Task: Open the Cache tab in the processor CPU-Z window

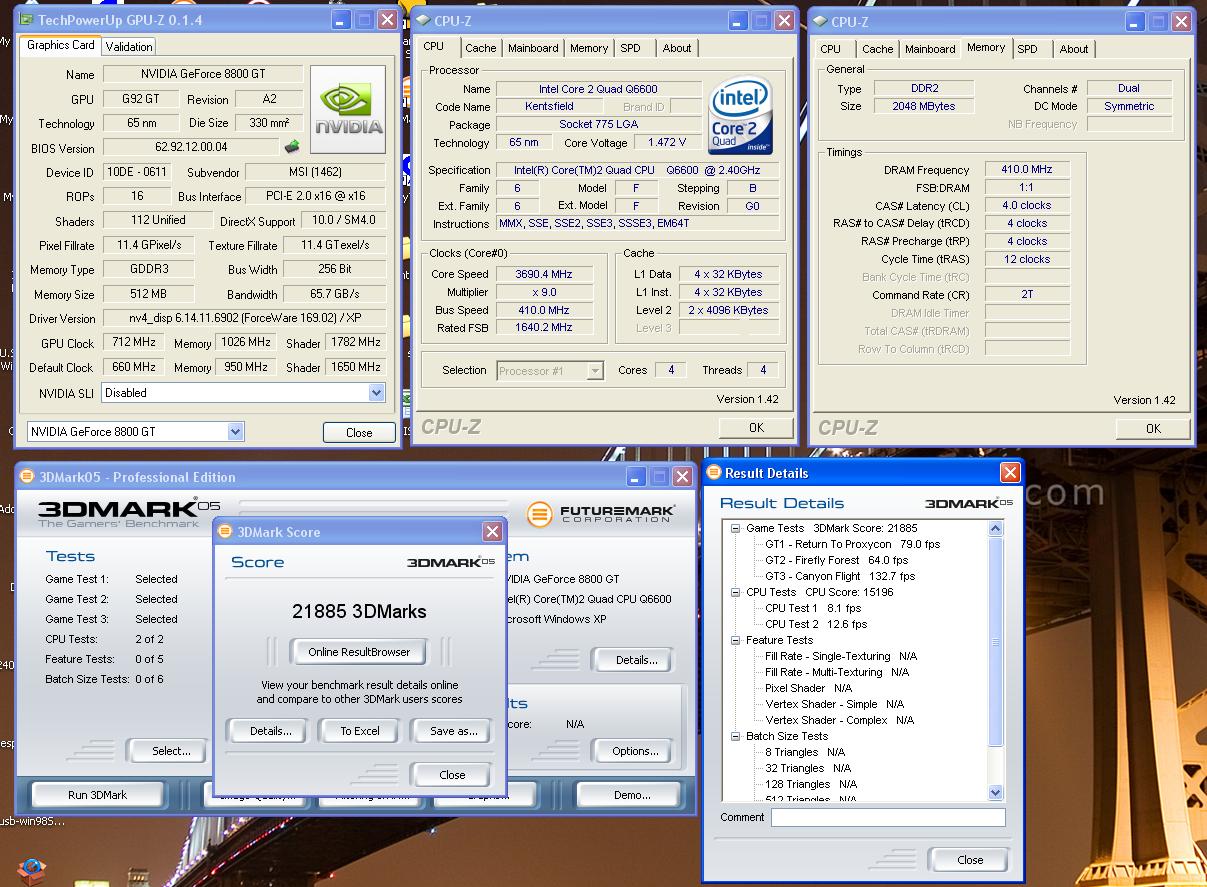Action: coord(480,48)
